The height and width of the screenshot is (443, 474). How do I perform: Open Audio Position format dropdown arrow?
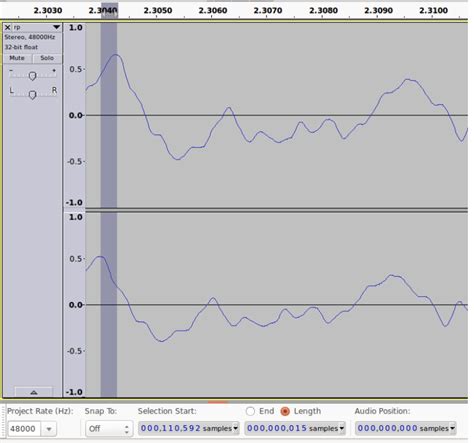[x=453, y=428]
